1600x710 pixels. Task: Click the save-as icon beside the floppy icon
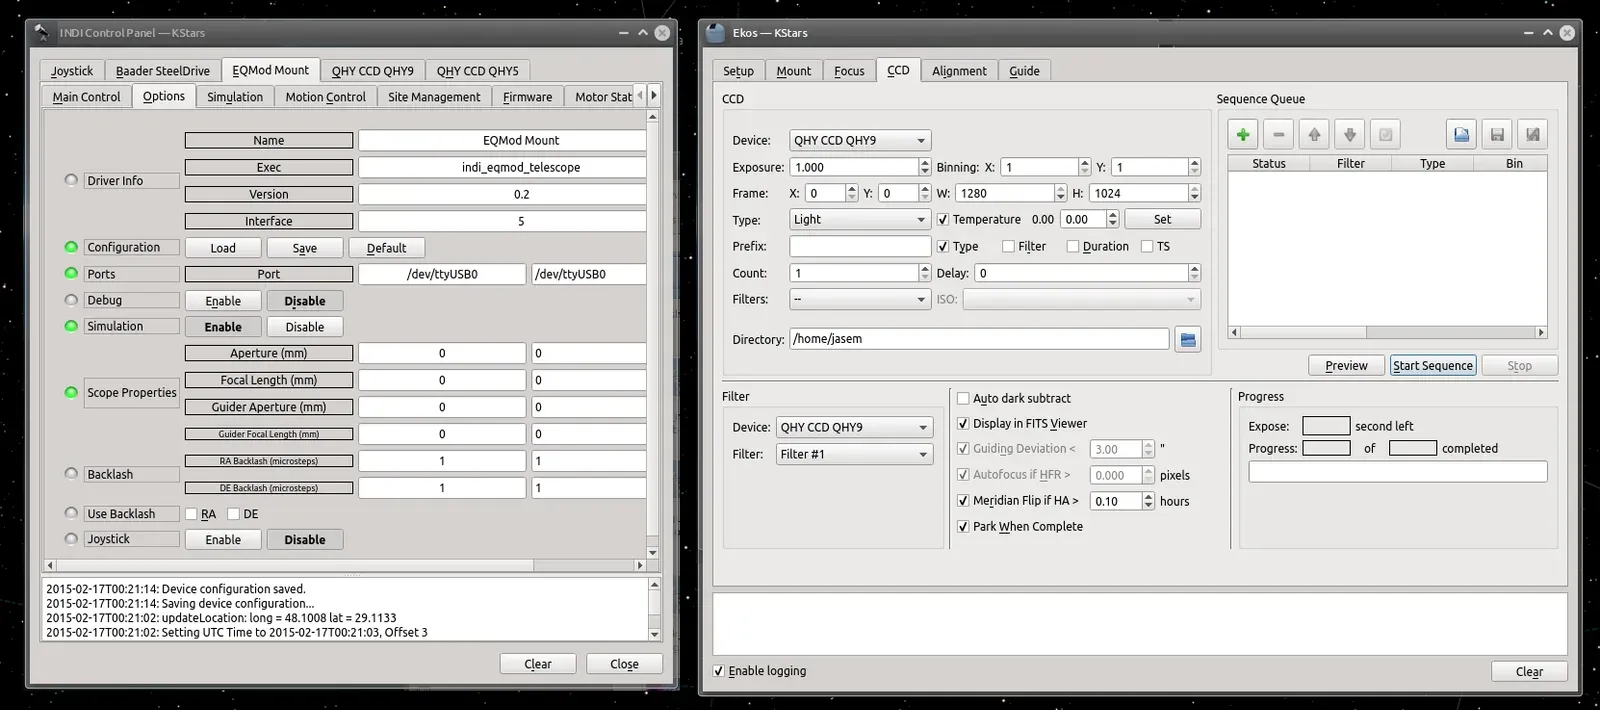[x=1533, y=134]
